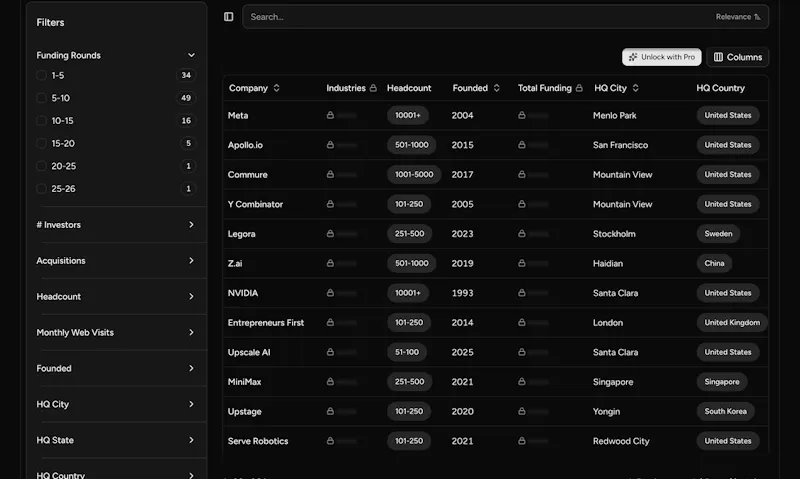Click the 10001+ headcount badge for Meta
The height and width of the screenshot is (479, 800).
[408, 115]
